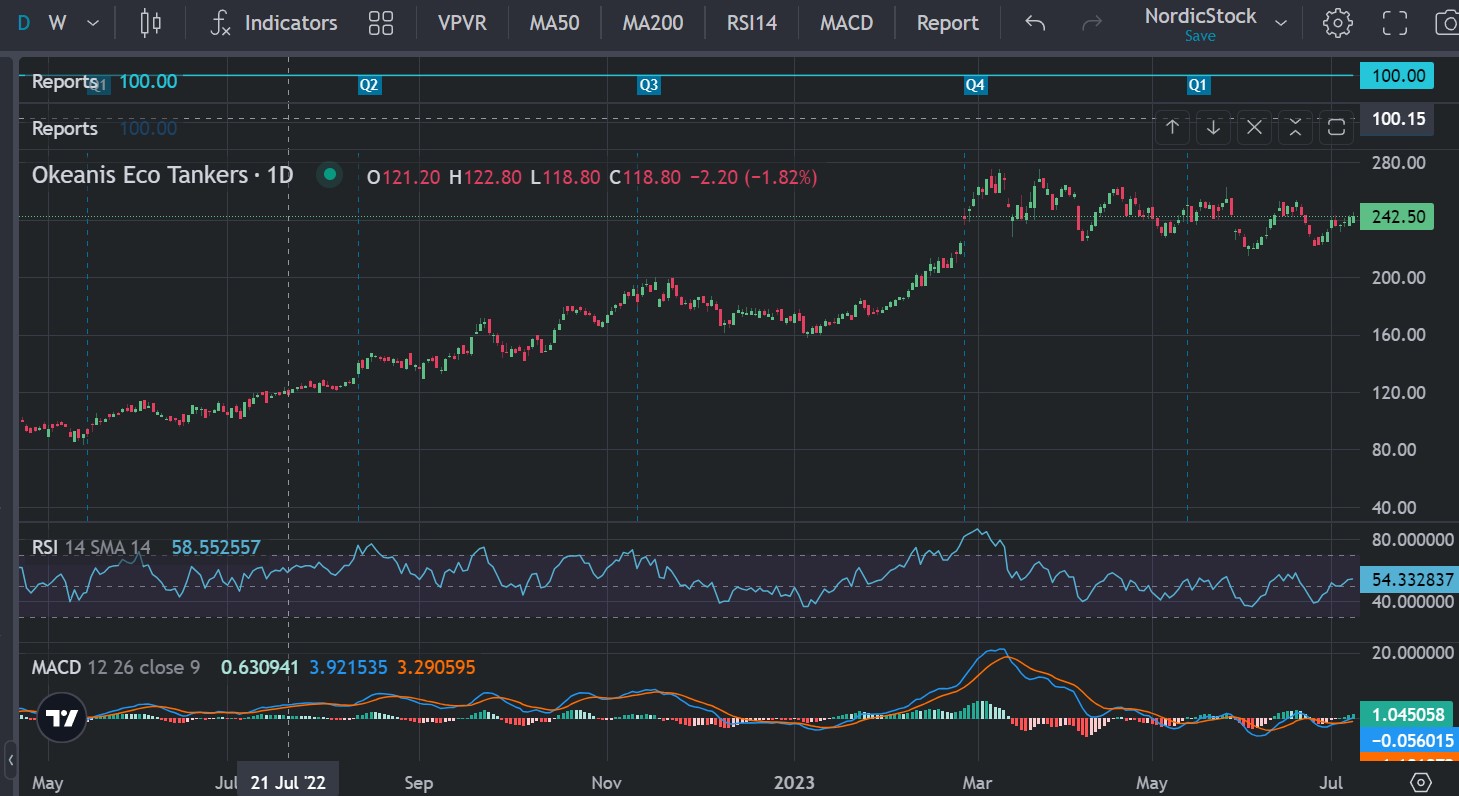Apply the MA50 quick indicator

pyautogui.click(x=554, y=22)
